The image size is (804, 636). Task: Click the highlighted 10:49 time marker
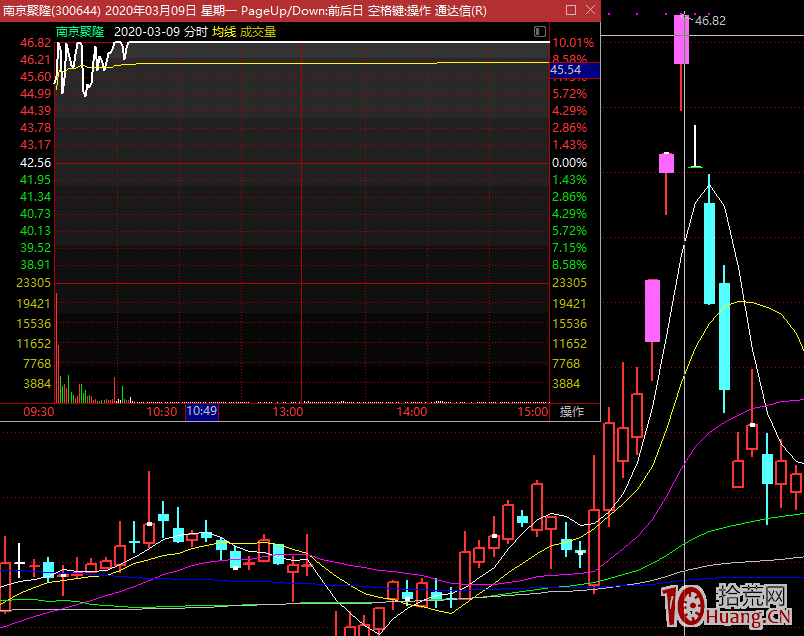click(x=201, y=411)
